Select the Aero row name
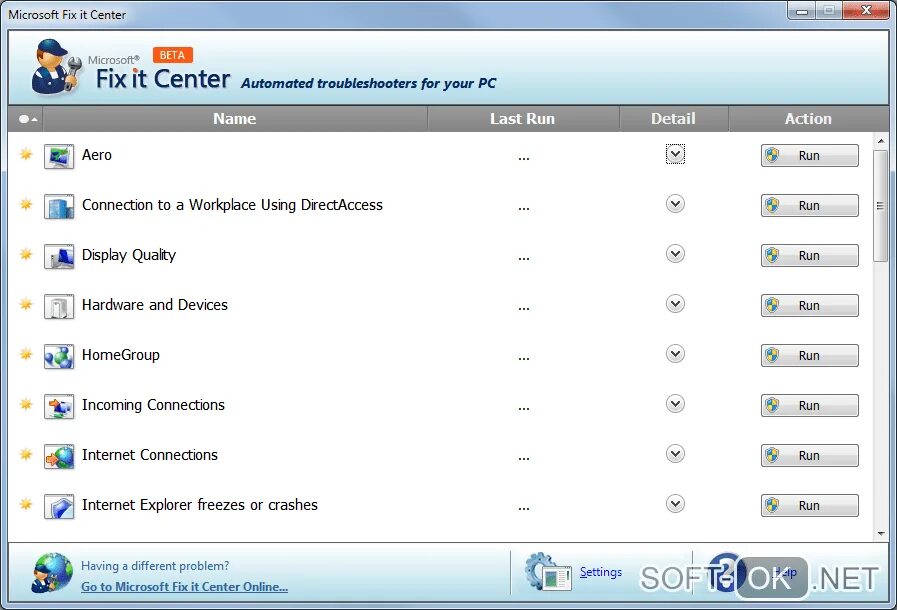This screenshot has height=610, width=897. pos(97,155)
